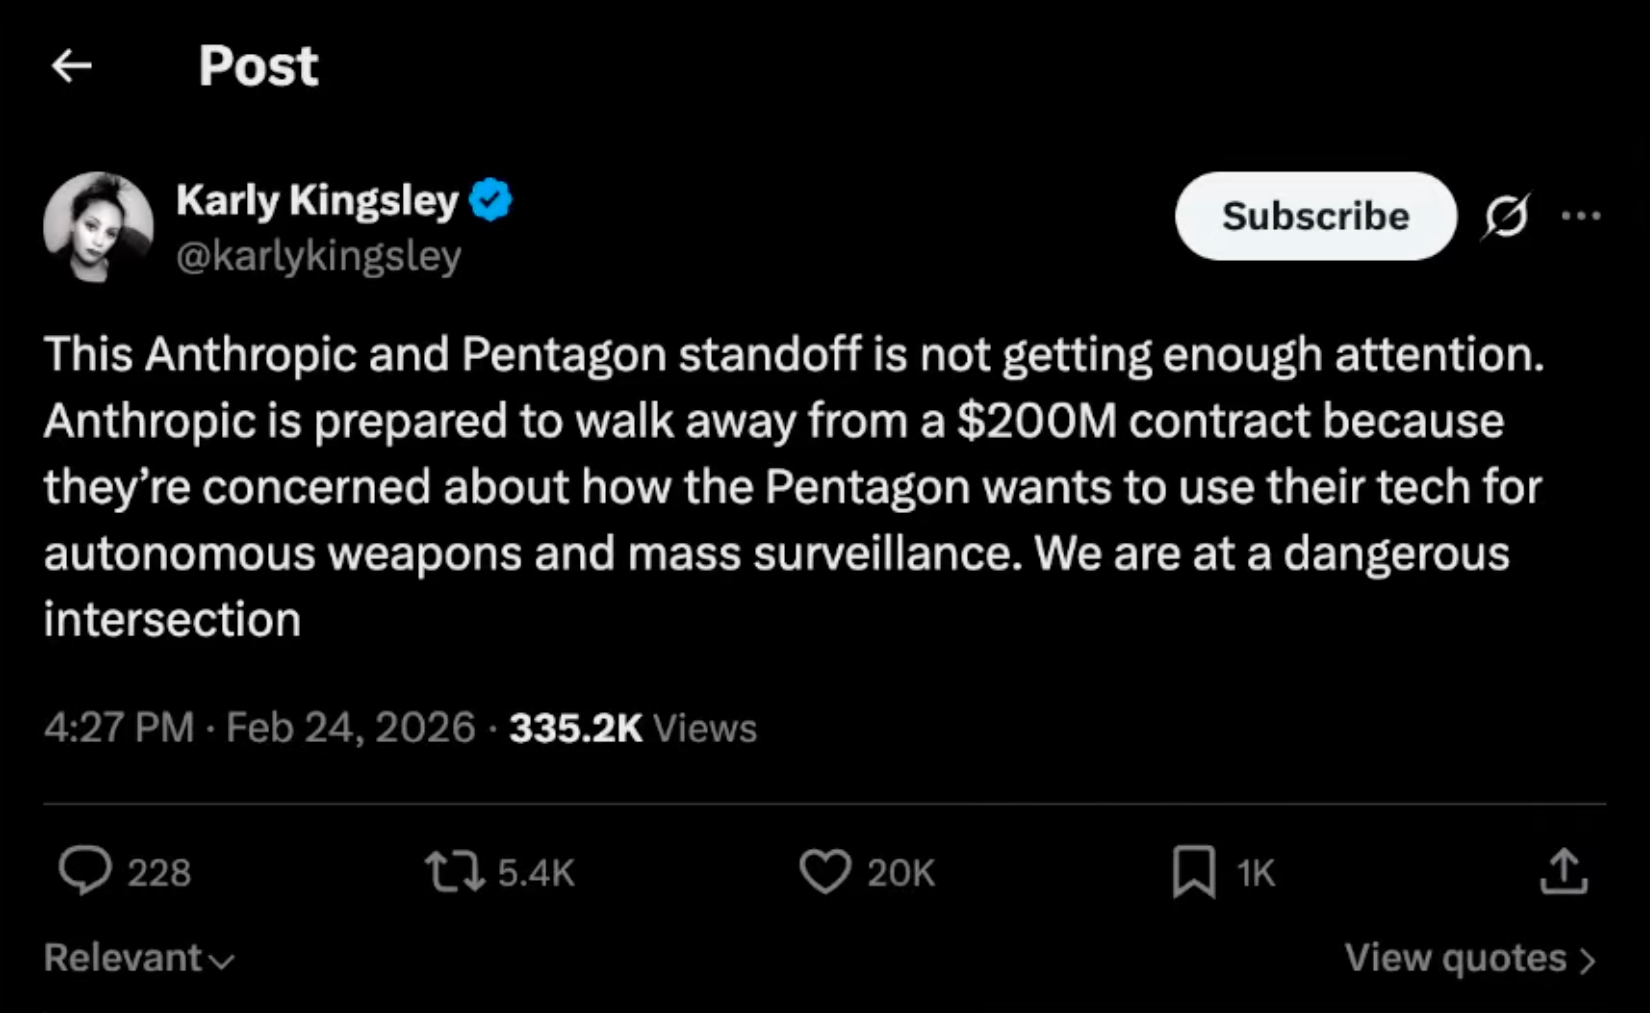Click the 335.2K Views count
This screenshot has width=1650, height=1013.
(x=632, y=728)
